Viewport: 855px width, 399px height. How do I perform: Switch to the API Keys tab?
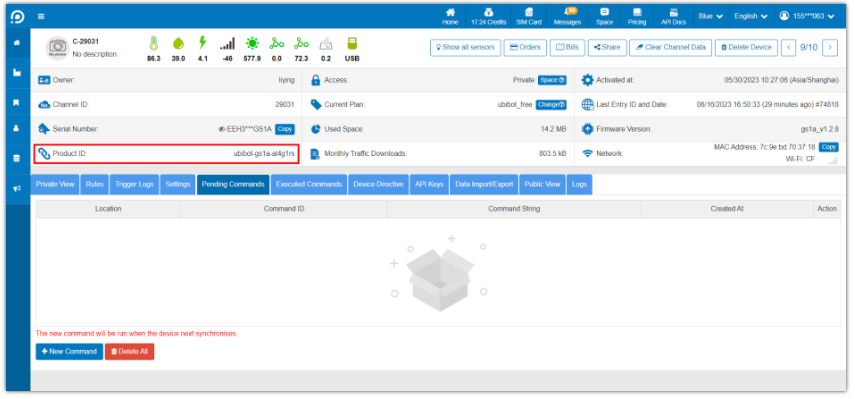click(x=430, y=184)
